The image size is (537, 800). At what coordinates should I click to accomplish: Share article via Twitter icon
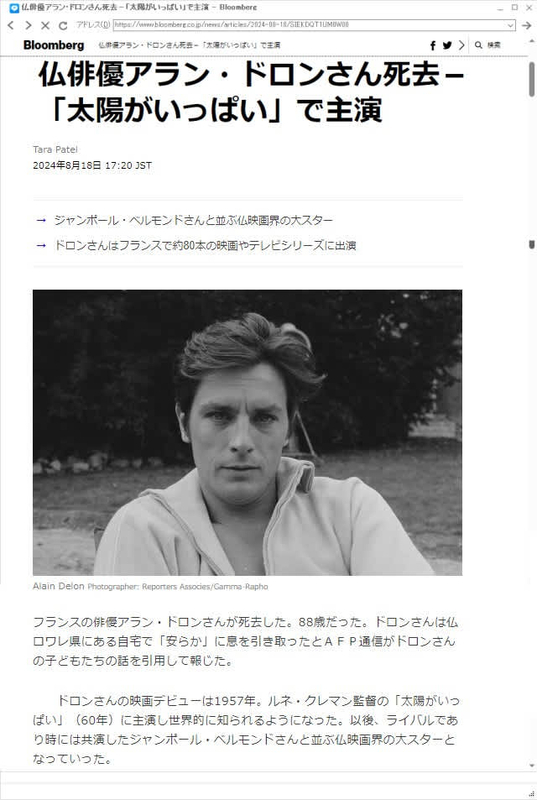(447, 45)
